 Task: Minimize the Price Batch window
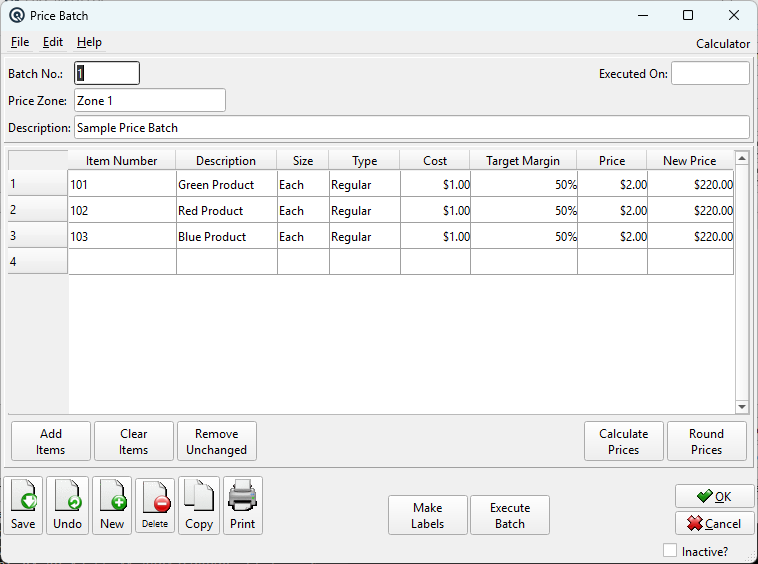(643, 15)
